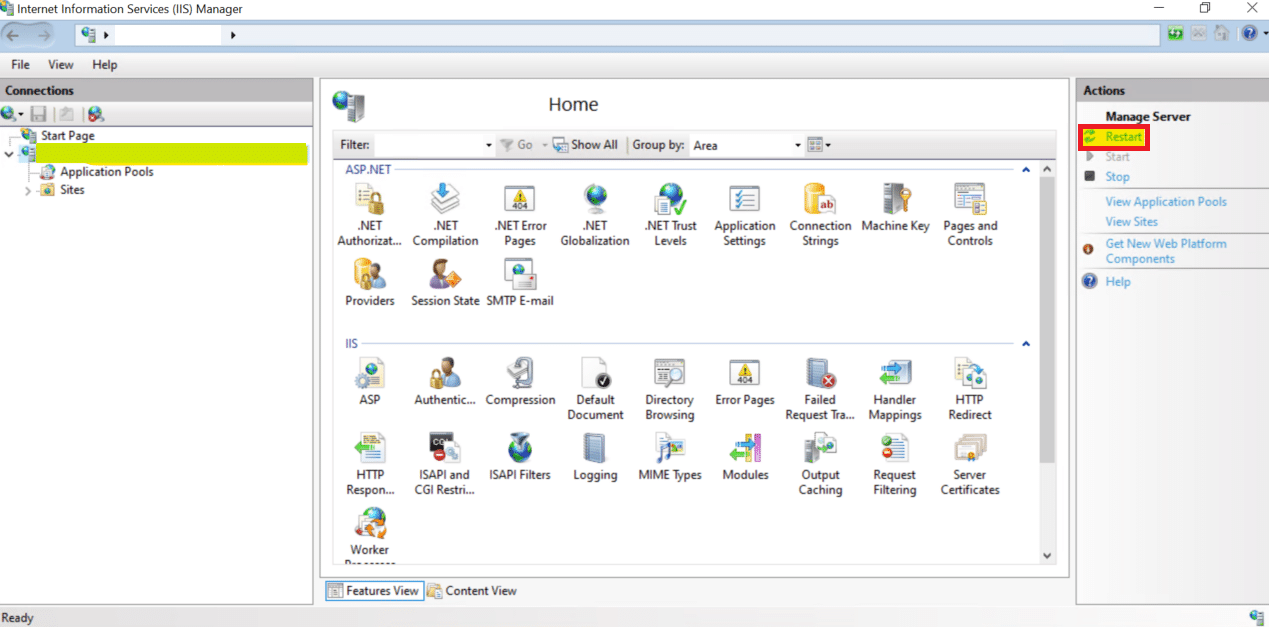Open the Directory Browsing feature
The image size is (1269, 627).
tap(670, 389)
